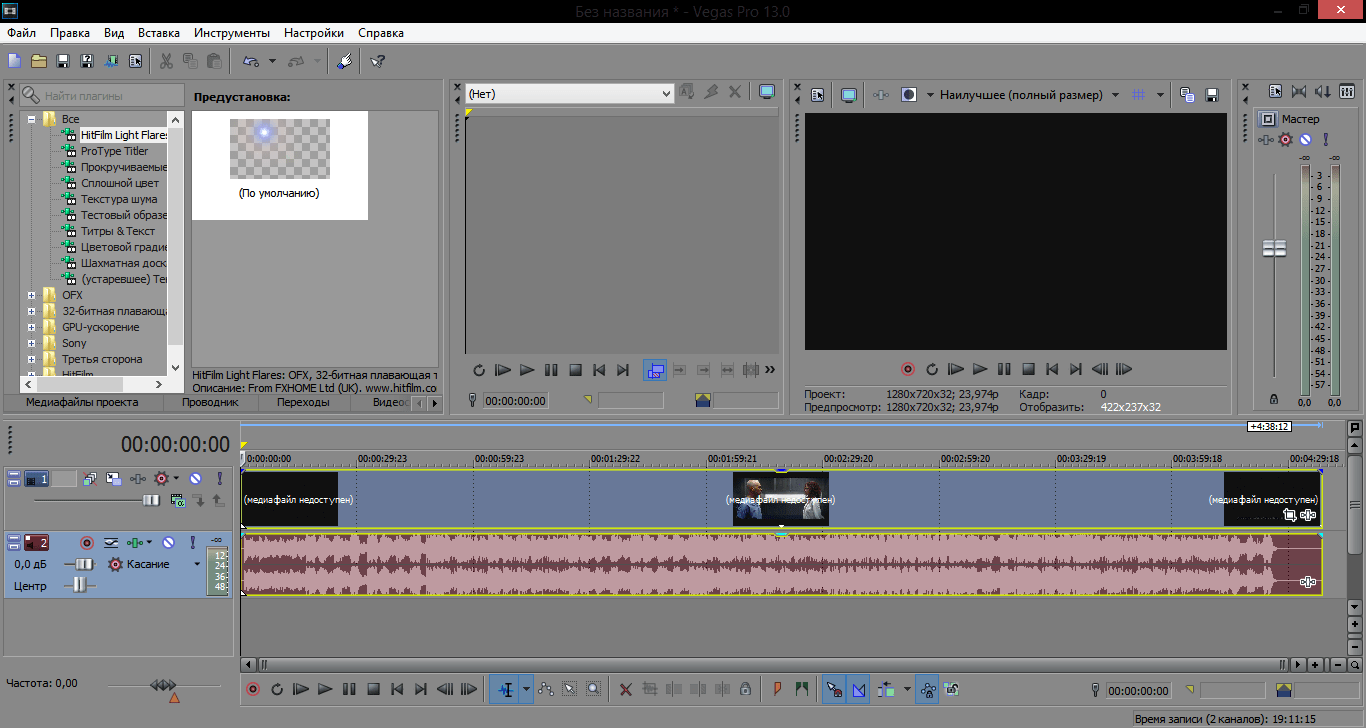Select the Zoom edit tool (magnifier)
This screenshot has height=728, width=1366.
pyautogui.click(x=594, y=689)
